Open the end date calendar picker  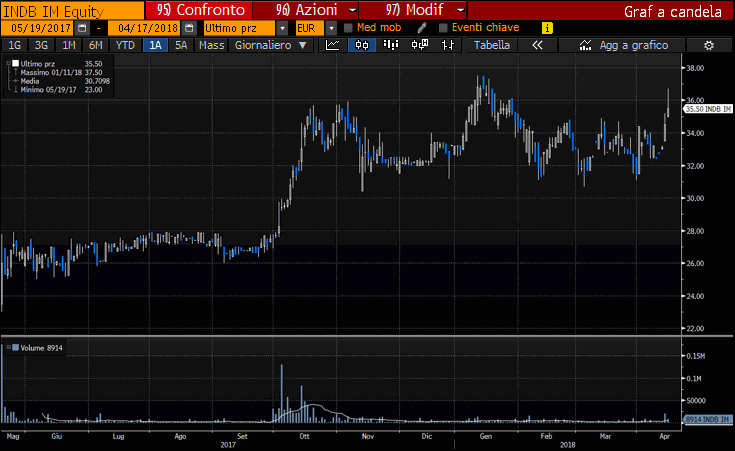[x=189, y=28]
